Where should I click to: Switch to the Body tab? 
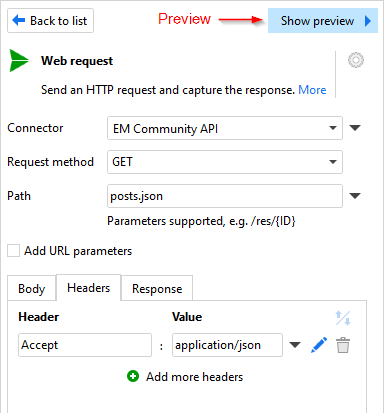(32, 288)
